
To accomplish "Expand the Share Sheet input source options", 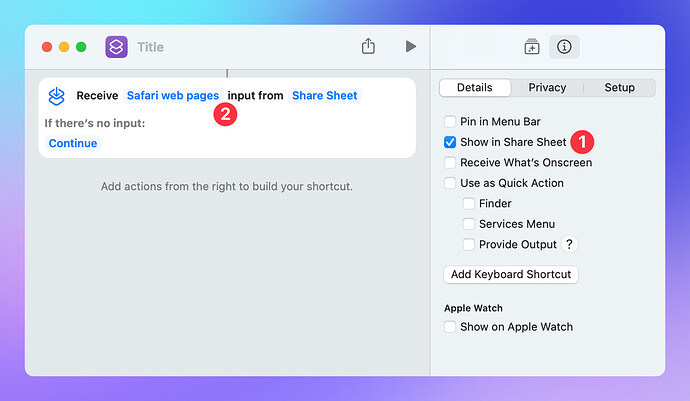I will tap(325, 96).
